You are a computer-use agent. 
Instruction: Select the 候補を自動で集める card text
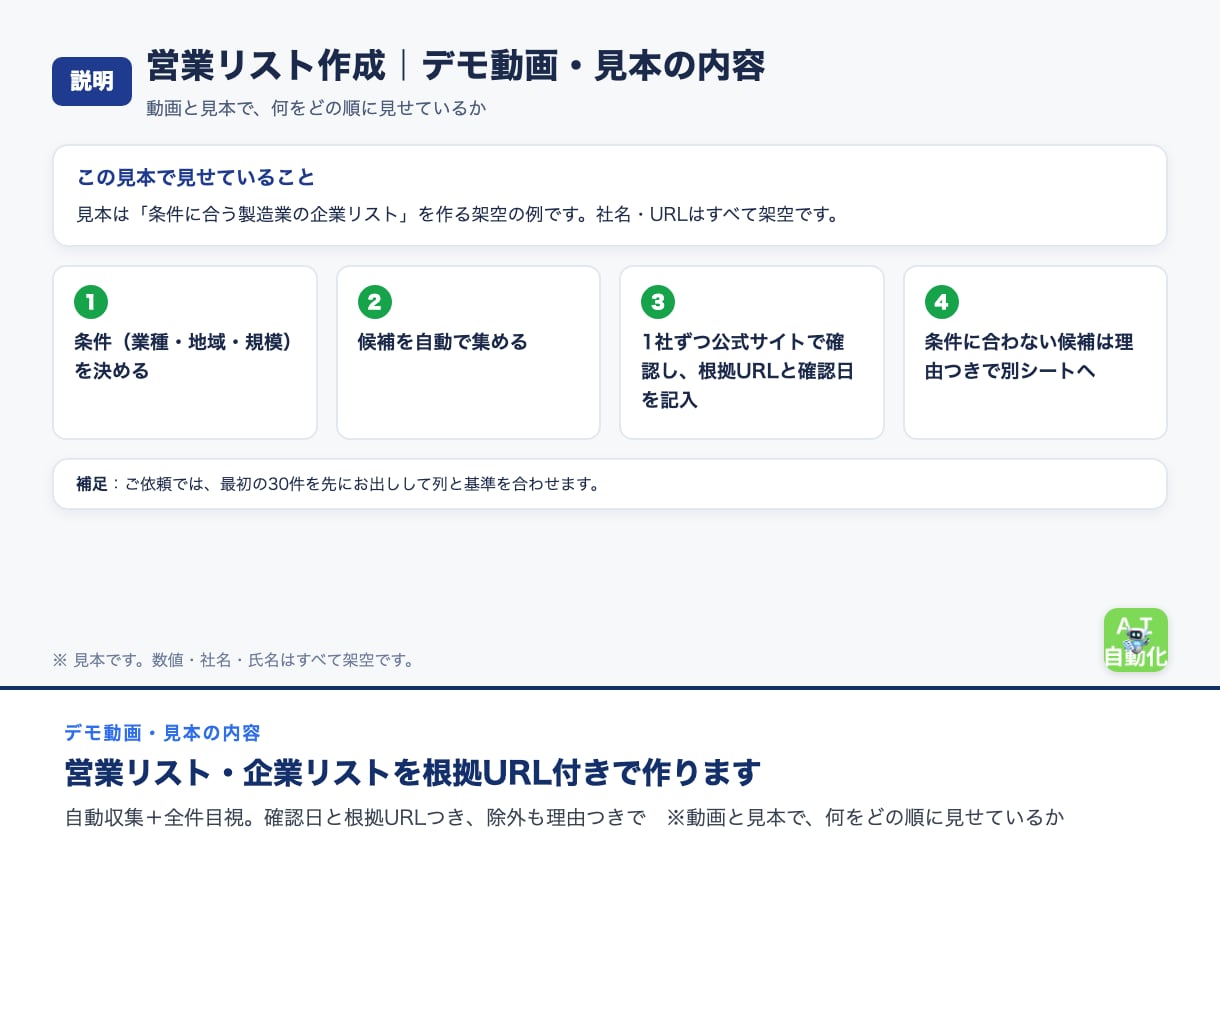point(442,342)
